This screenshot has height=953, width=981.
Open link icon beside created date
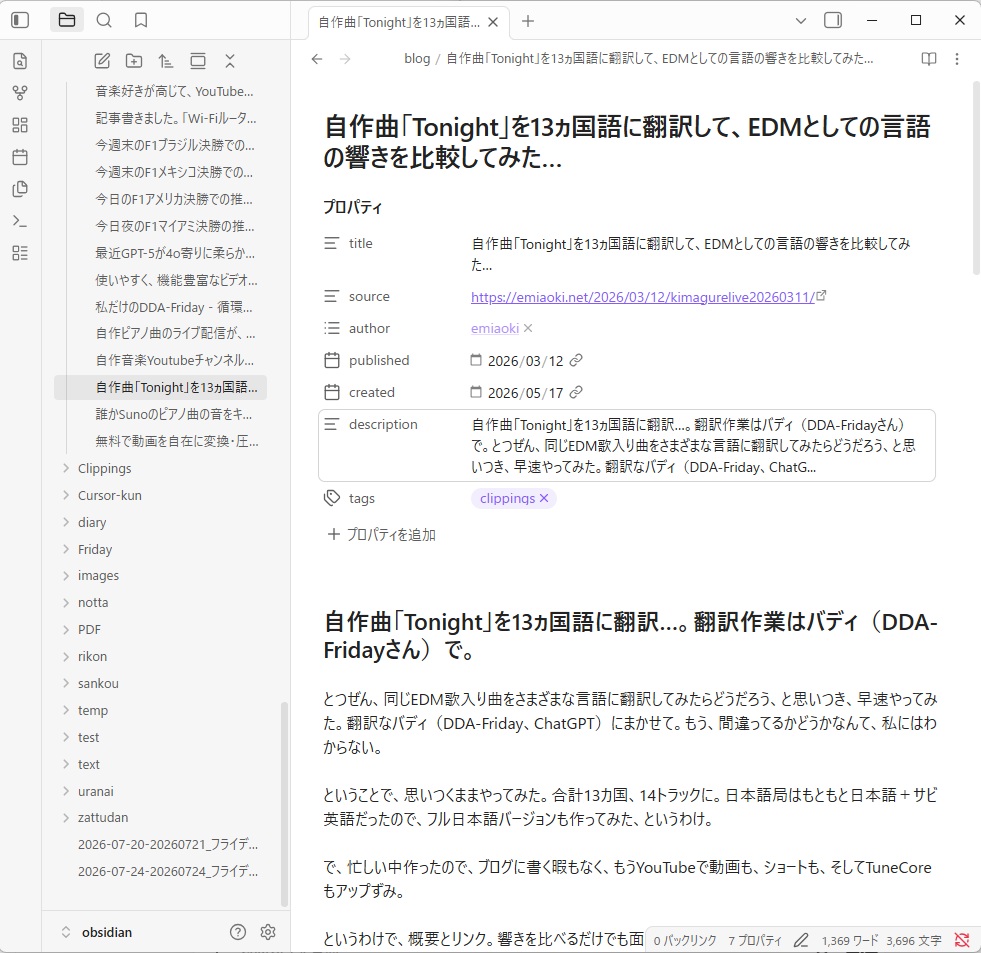576,392
